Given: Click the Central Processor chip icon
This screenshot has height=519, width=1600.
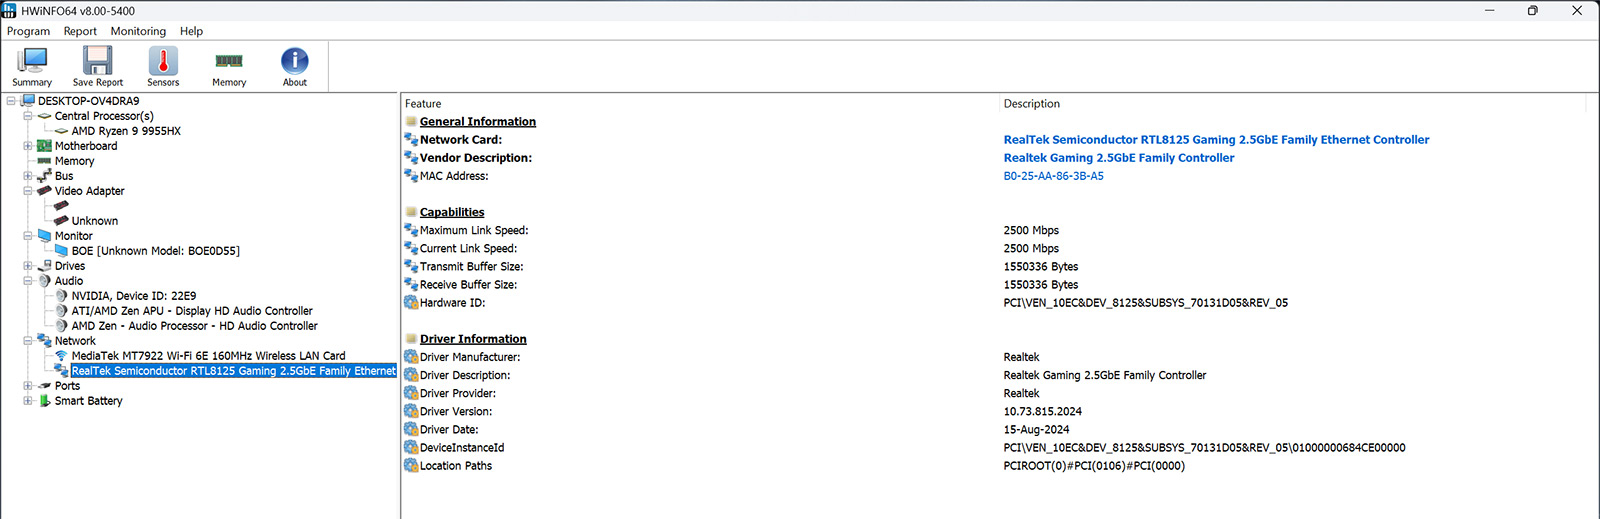Looking at the screenshot, I should click(x=44, y=116).
